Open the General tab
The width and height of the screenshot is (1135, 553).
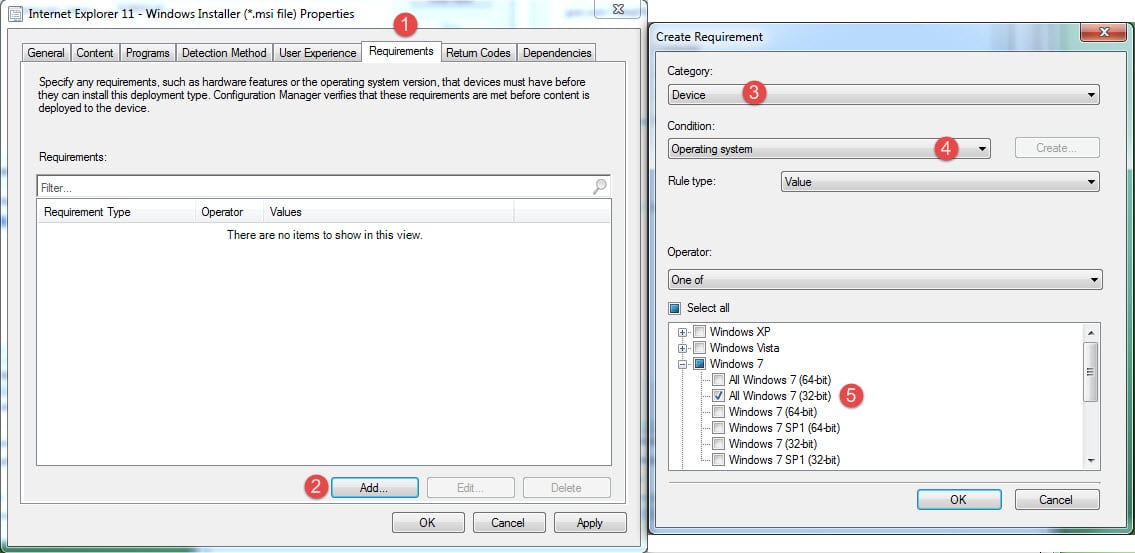pos(46,53)
